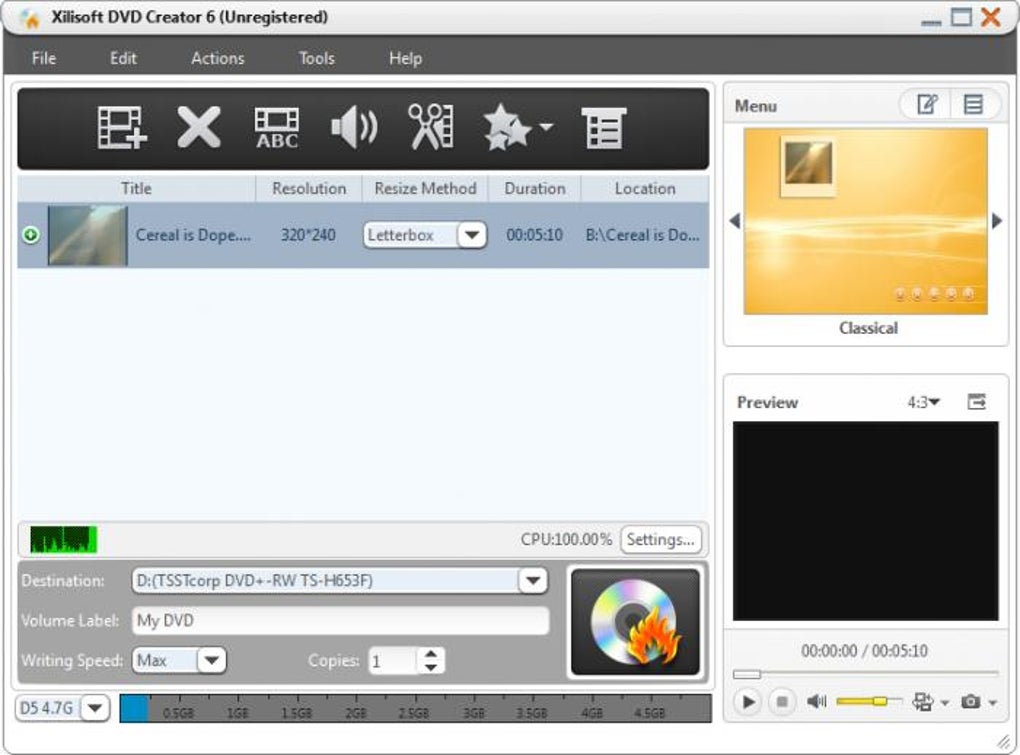Click the disc capacity usage bar

click(x=415, y=708)
